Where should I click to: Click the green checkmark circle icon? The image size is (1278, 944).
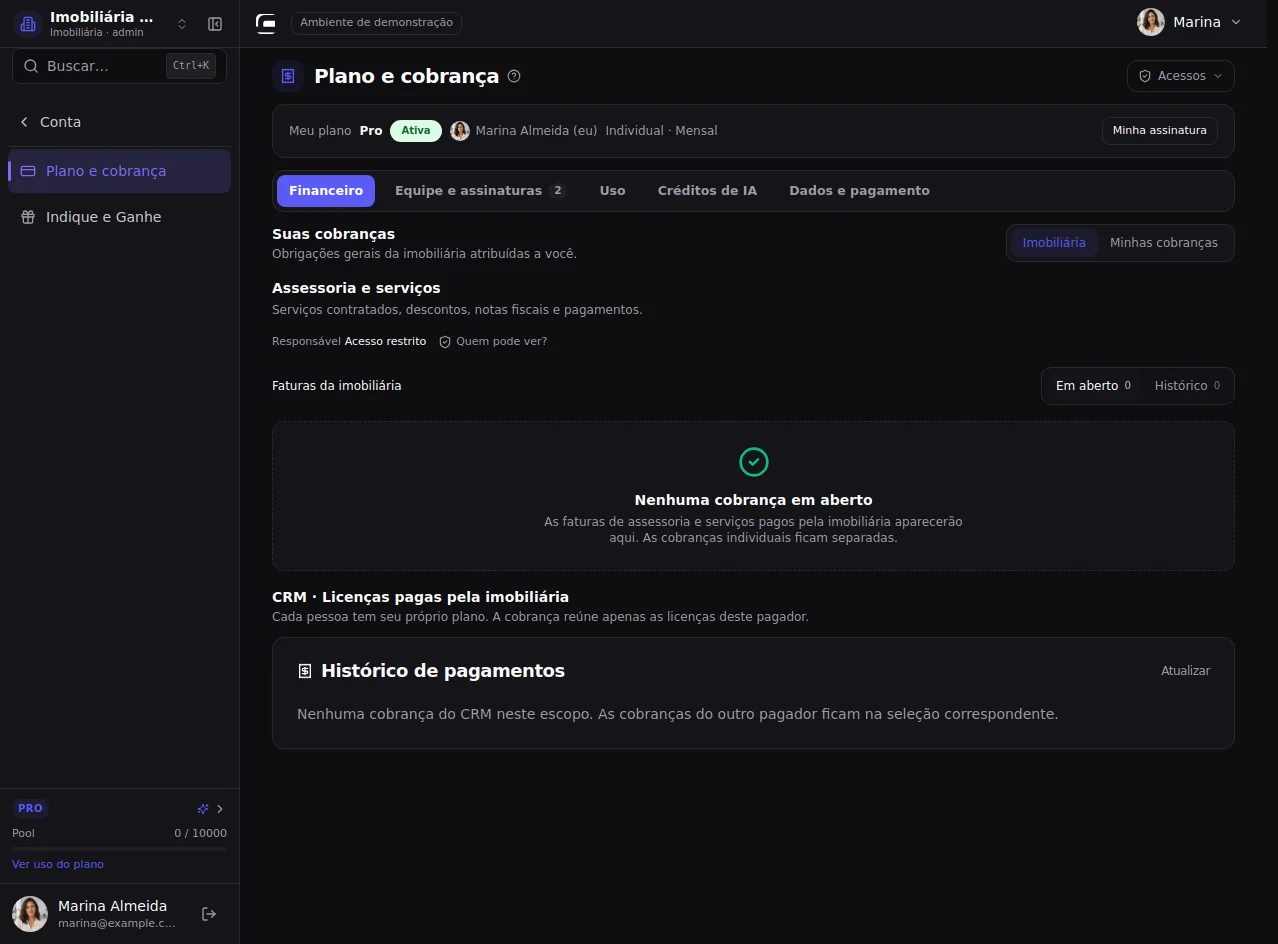pos(754,462)
